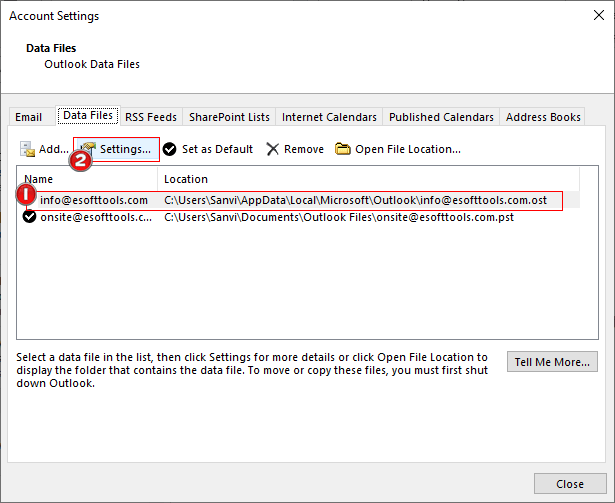The width and height of the screenshot is (615, 503).
Task: Open the RSS Feeds tab
Action: 151,117
